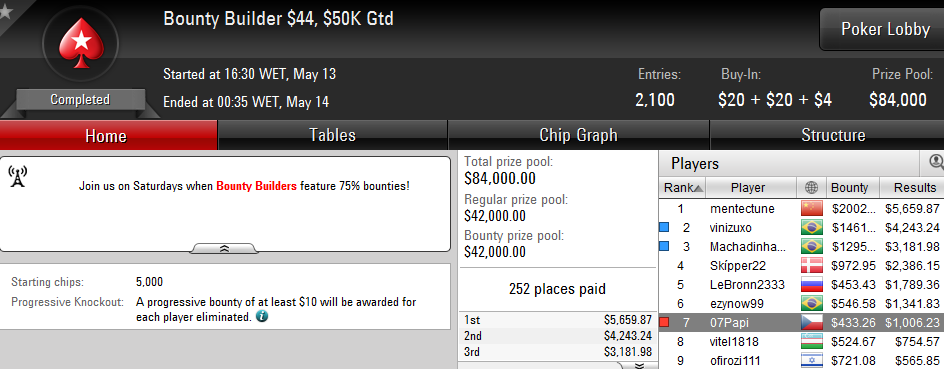Expand the payouts list chevron
944x369 pixels.
coord(639,365)
